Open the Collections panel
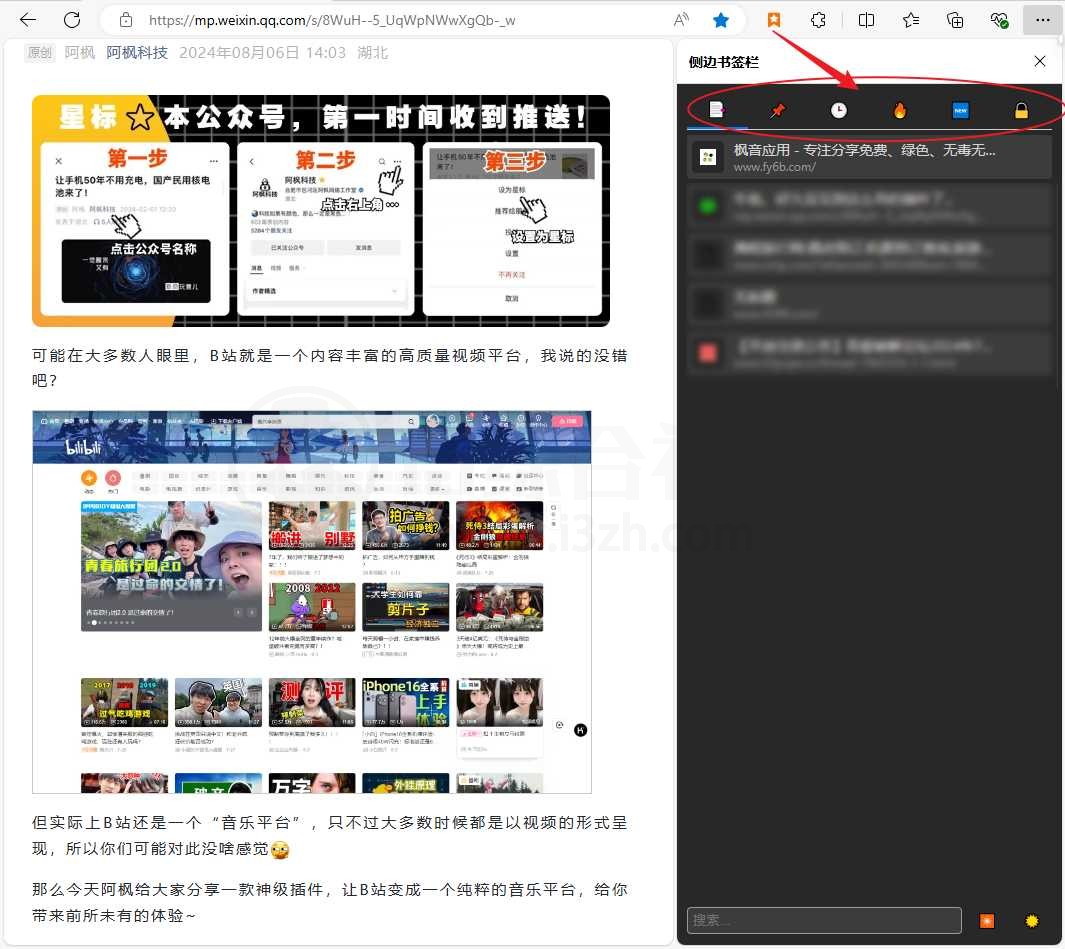The height and width of the screenshot is (949, 1065). click(955, 20)
